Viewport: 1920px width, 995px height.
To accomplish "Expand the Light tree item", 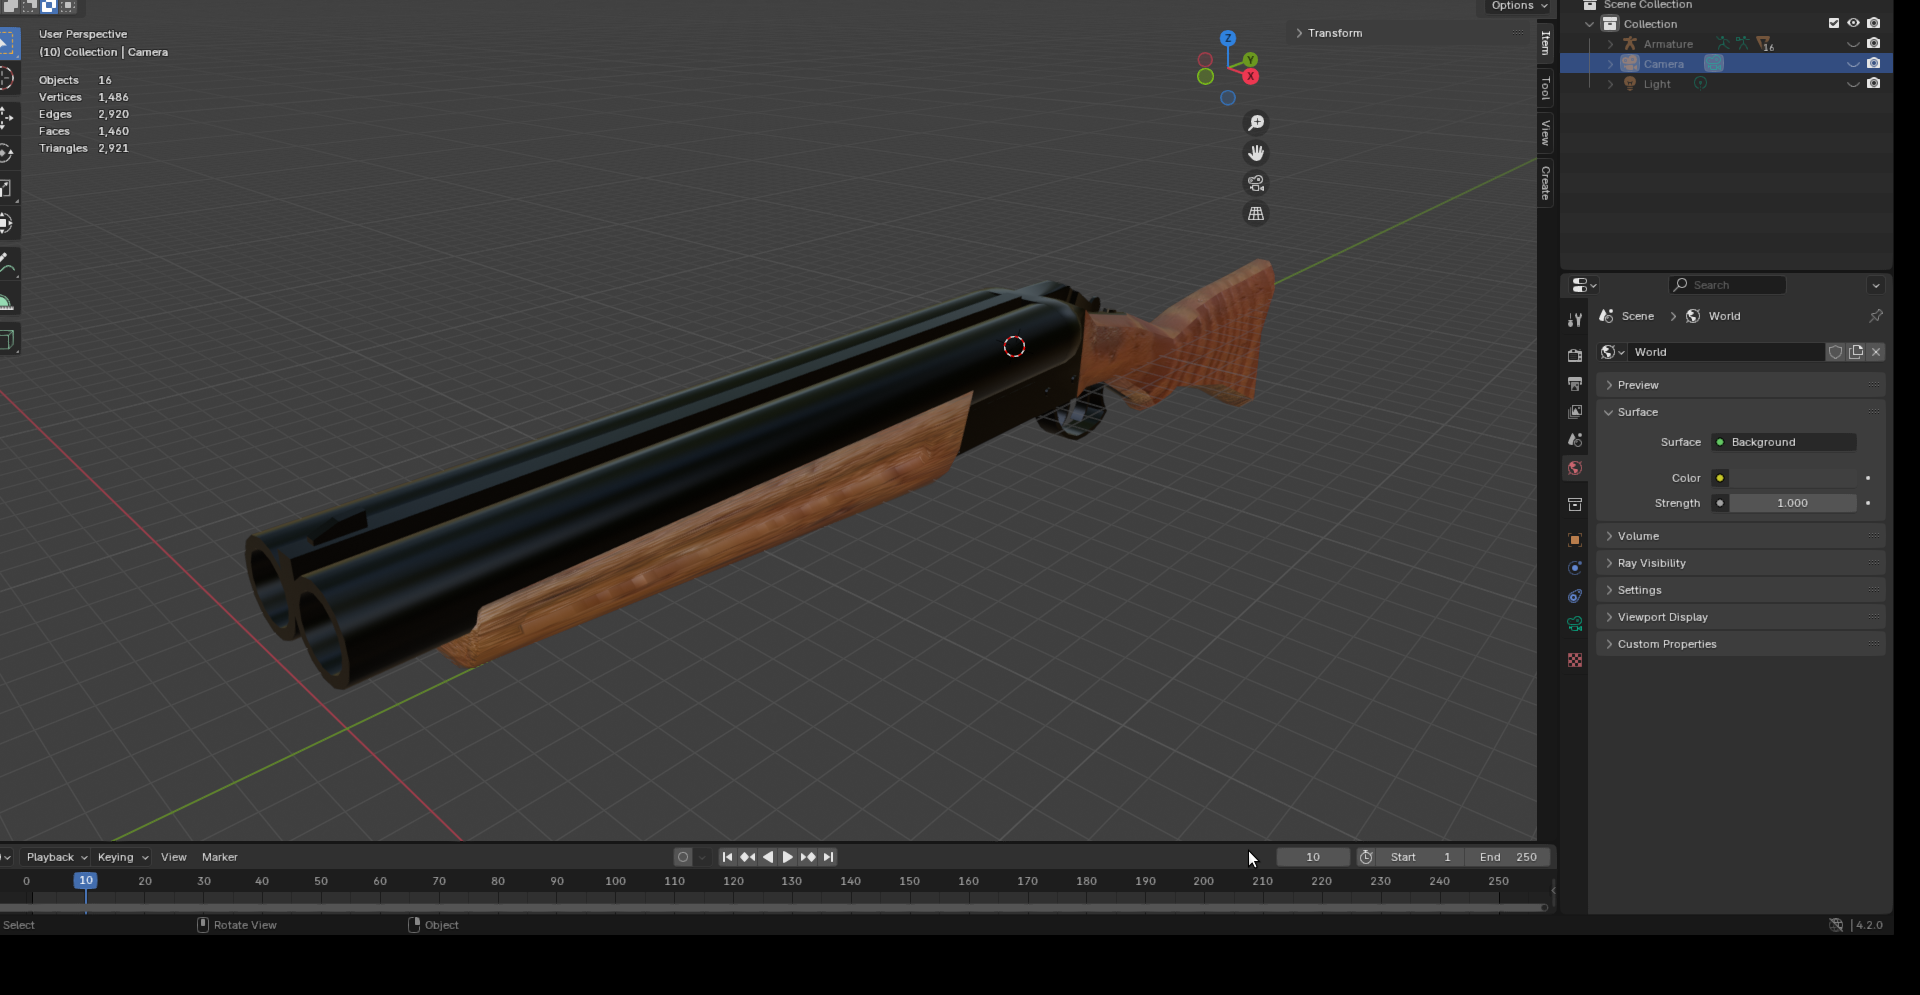I will coord(1610,84).
